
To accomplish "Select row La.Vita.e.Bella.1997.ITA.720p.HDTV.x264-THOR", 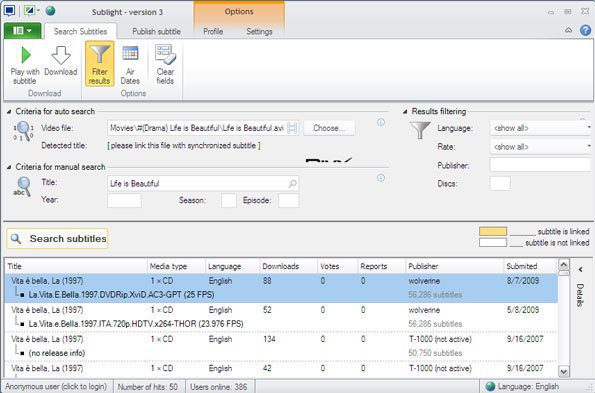I will 282,317.
